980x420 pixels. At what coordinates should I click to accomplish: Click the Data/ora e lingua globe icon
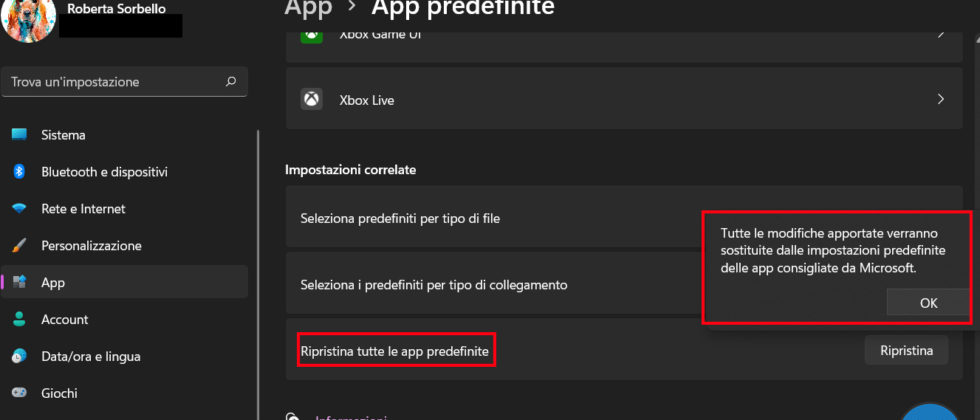click(19, 356)
